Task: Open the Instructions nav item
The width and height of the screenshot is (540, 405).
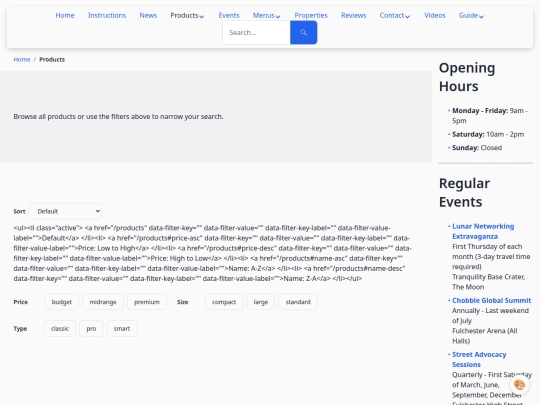Action: click(x=107, y=15)
